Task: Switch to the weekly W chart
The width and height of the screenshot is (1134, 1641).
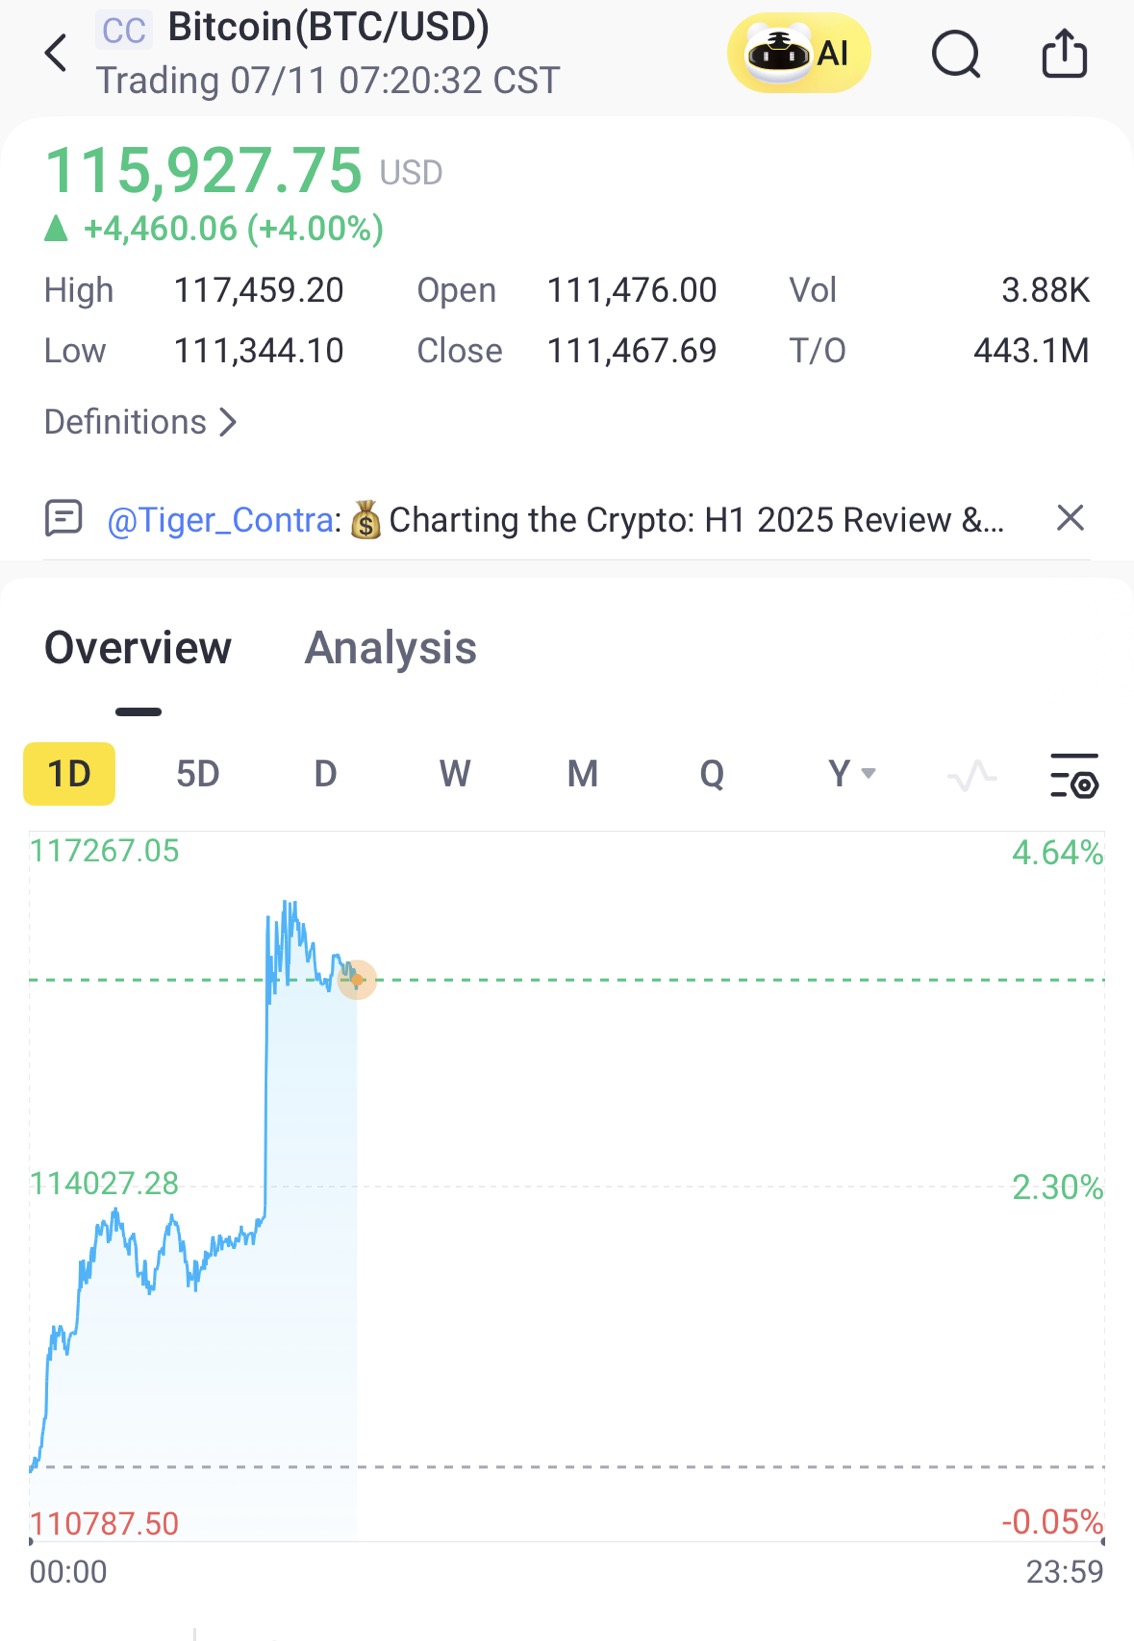Action: pyautogui.click(x=454, y=774)
